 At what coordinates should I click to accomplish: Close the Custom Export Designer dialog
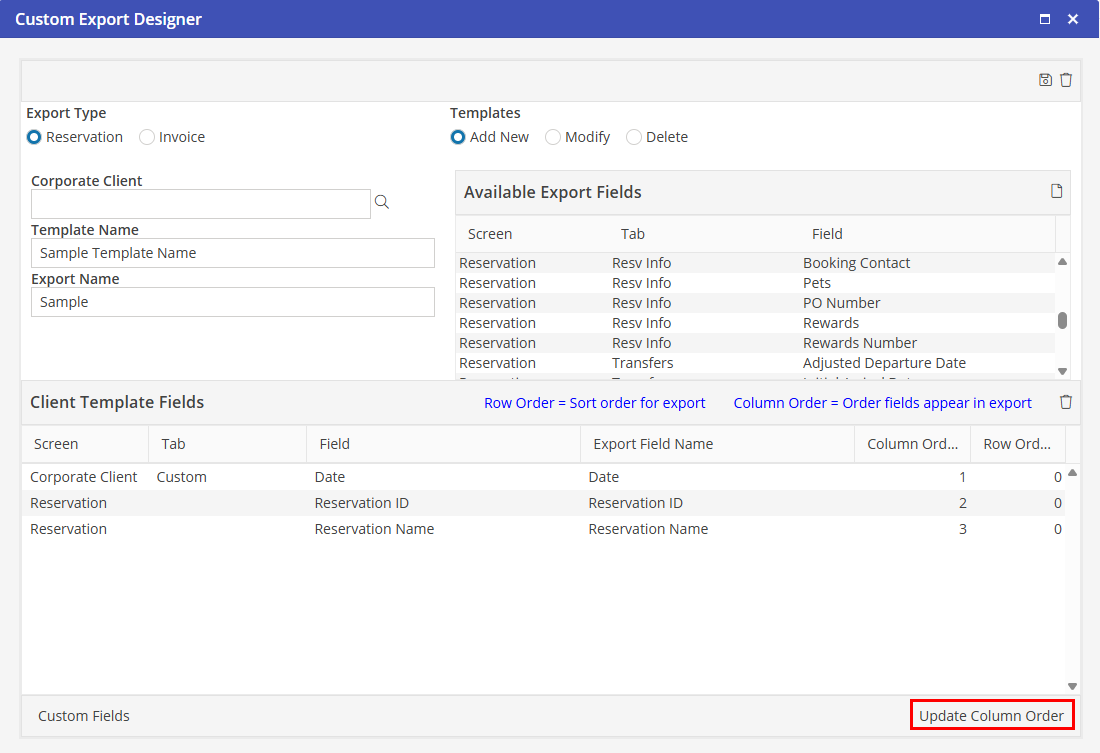pyautogui.click(x=1073, y=19)
